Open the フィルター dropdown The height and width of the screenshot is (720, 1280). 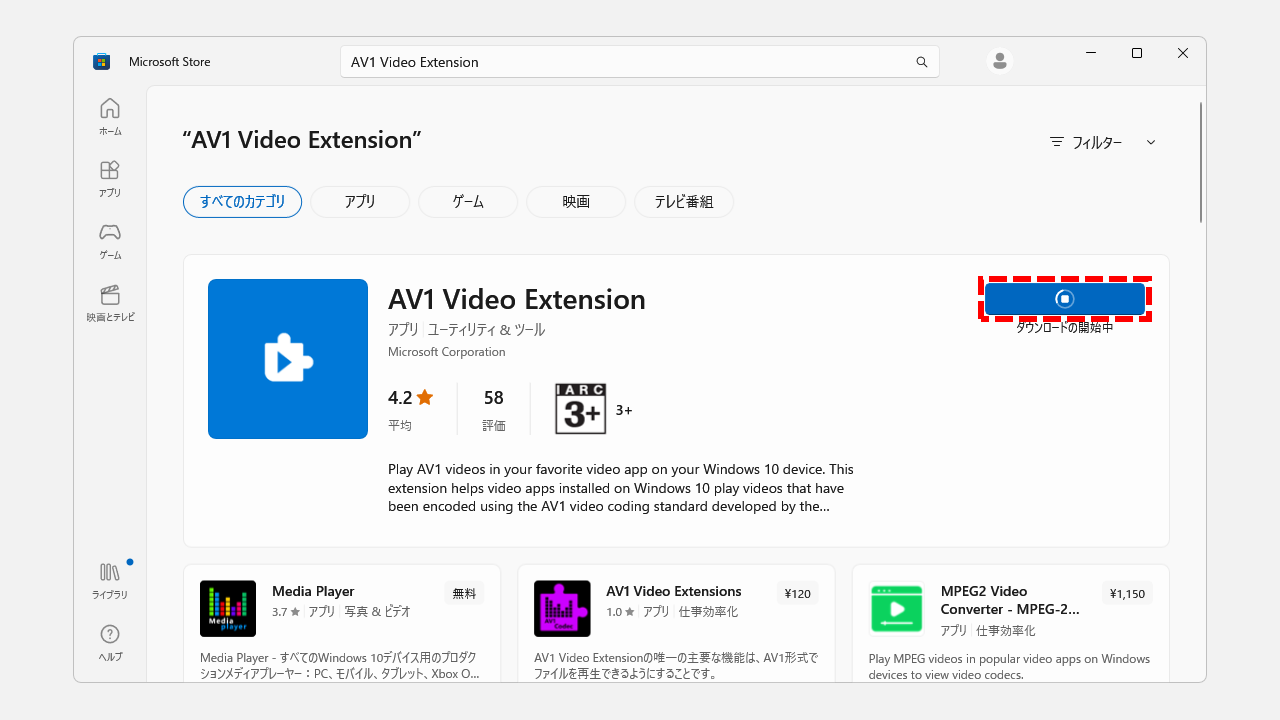pos(1090,142)
